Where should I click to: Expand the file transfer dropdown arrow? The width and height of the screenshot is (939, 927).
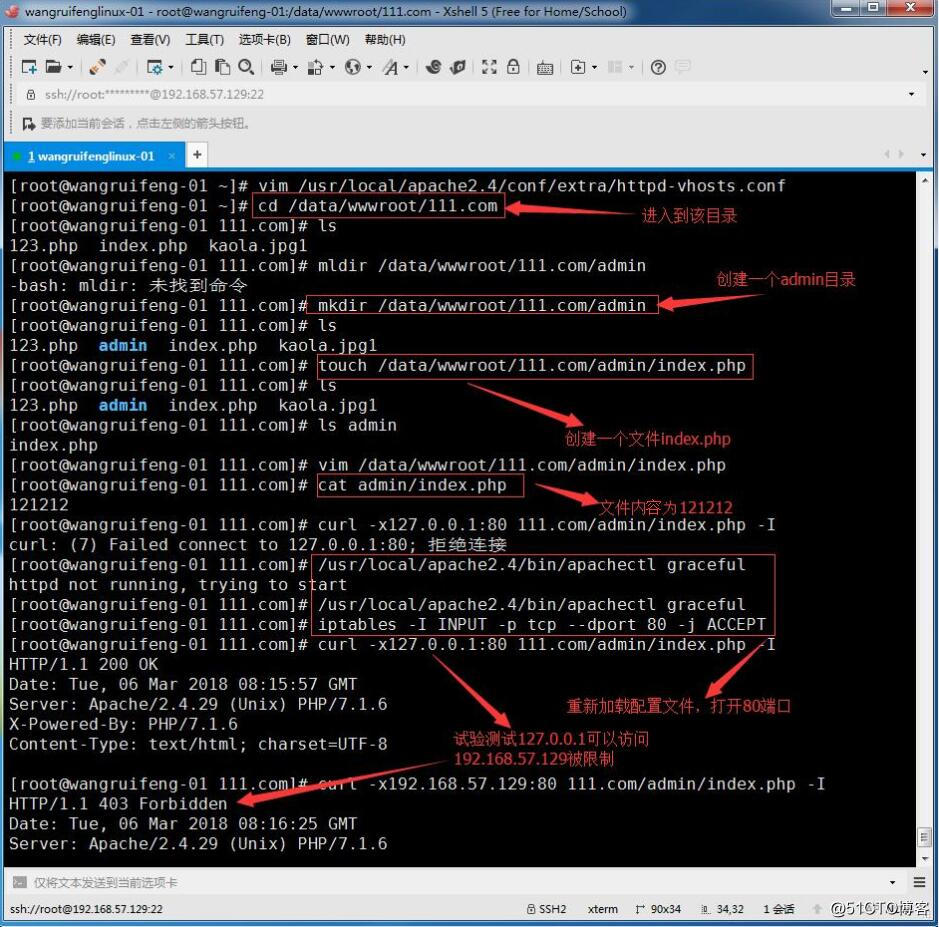(332, 67)
